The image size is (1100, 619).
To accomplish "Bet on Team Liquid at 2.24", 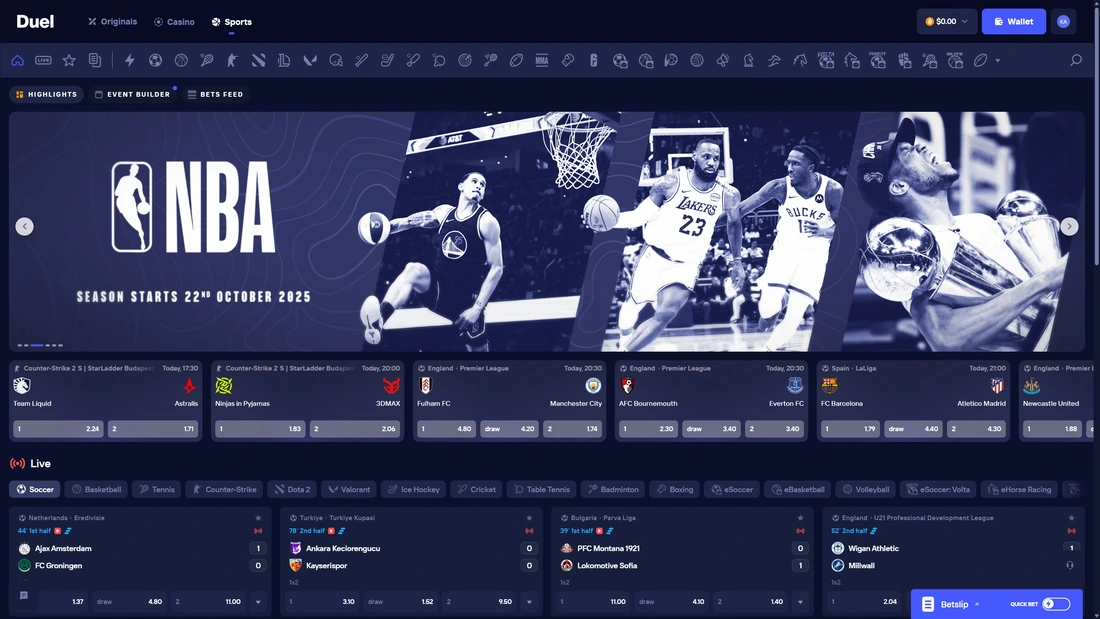I will pyautogui.click(x=58, y=429).
